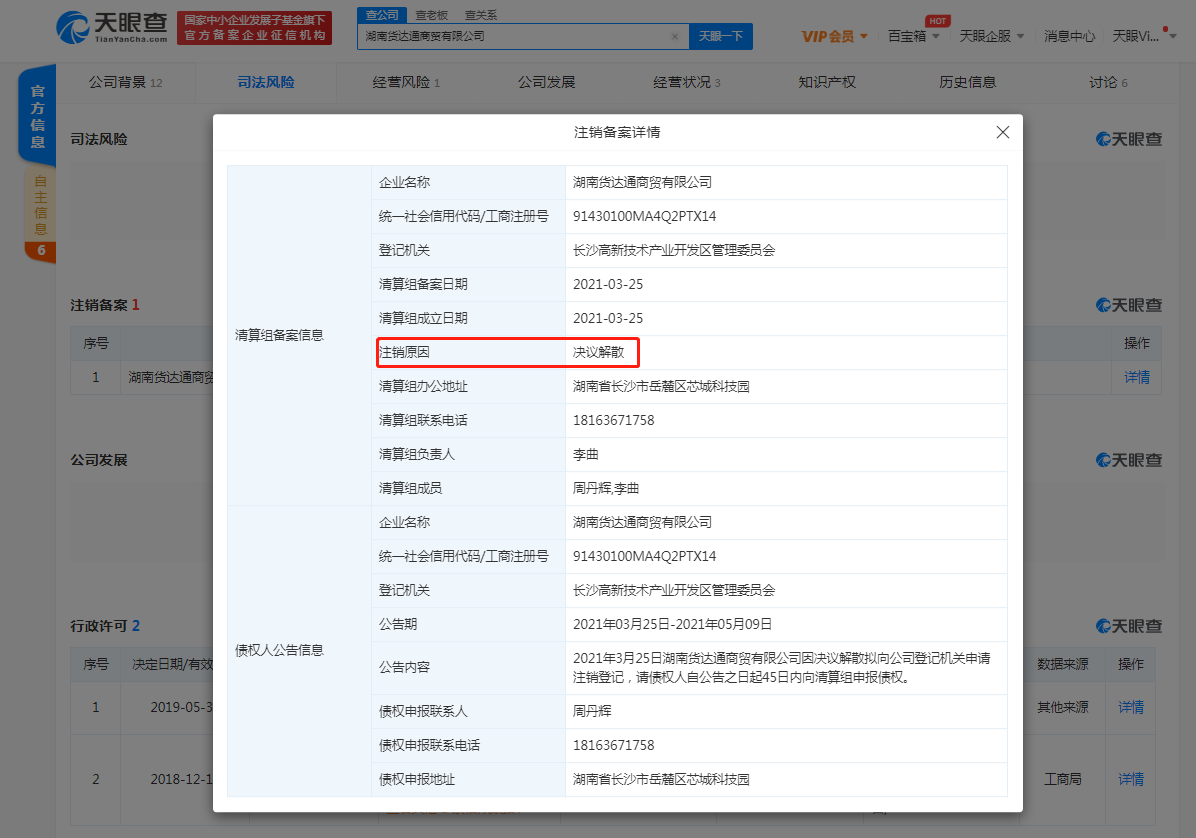Image resolution: width=1196 pixels, height=838 pixels.
Task: Clear the search box text
Action: (674, 36)
